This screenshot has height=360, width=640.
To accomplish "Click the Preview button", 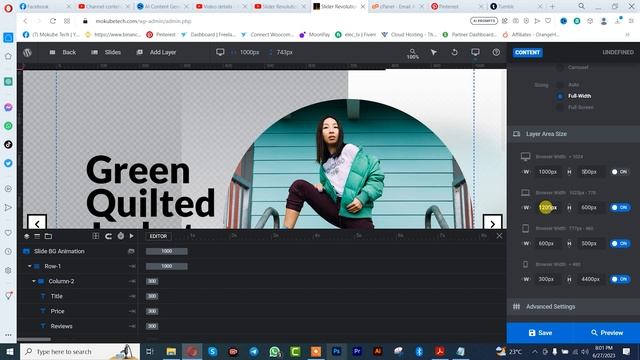I will coord(607,333).
